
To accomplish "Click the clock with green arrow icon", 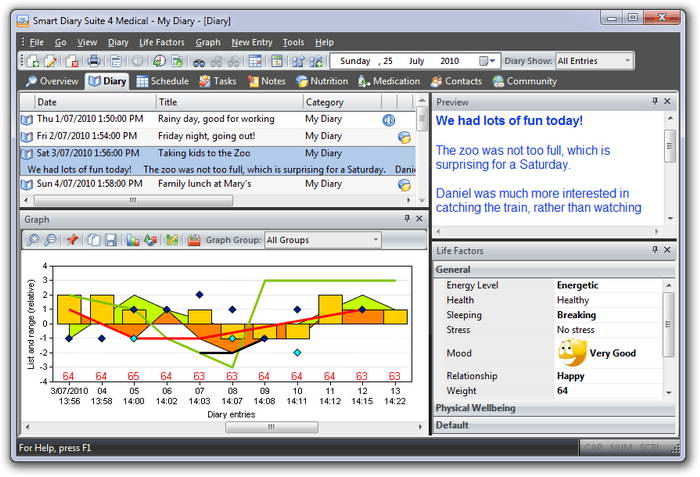I will [x=159, y=61].
